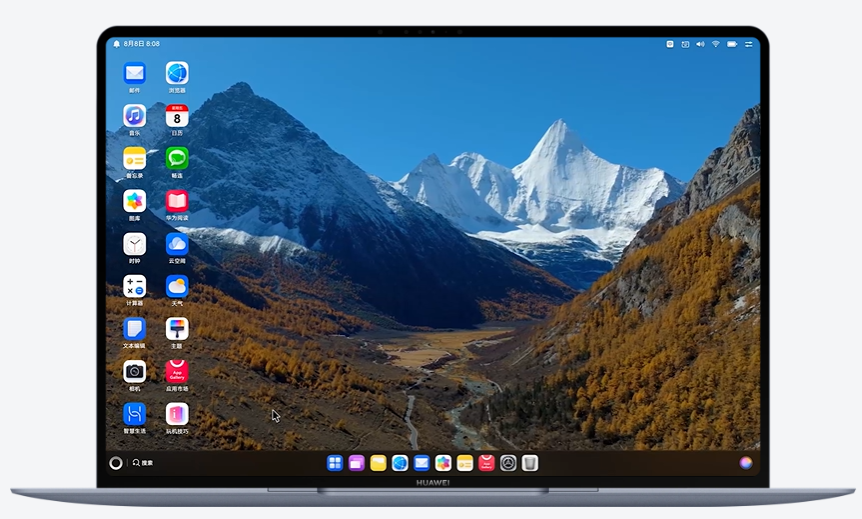Click the search (搜索) field in taskbar
Screen dimensions: 862x519
(x=143, y=463)
